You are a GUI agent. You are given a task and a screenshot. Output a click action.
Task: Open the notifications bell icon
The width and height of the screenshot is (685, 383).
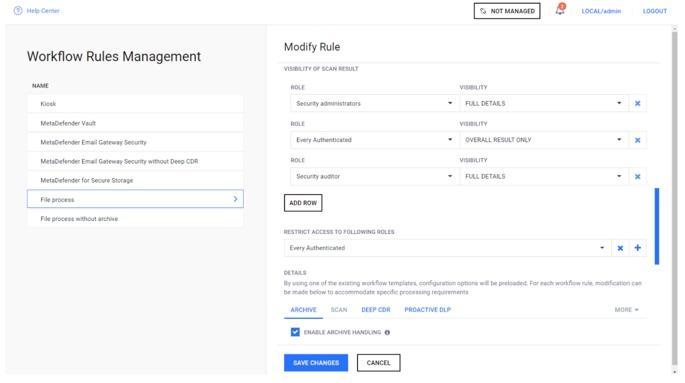(x=560, y=10)
